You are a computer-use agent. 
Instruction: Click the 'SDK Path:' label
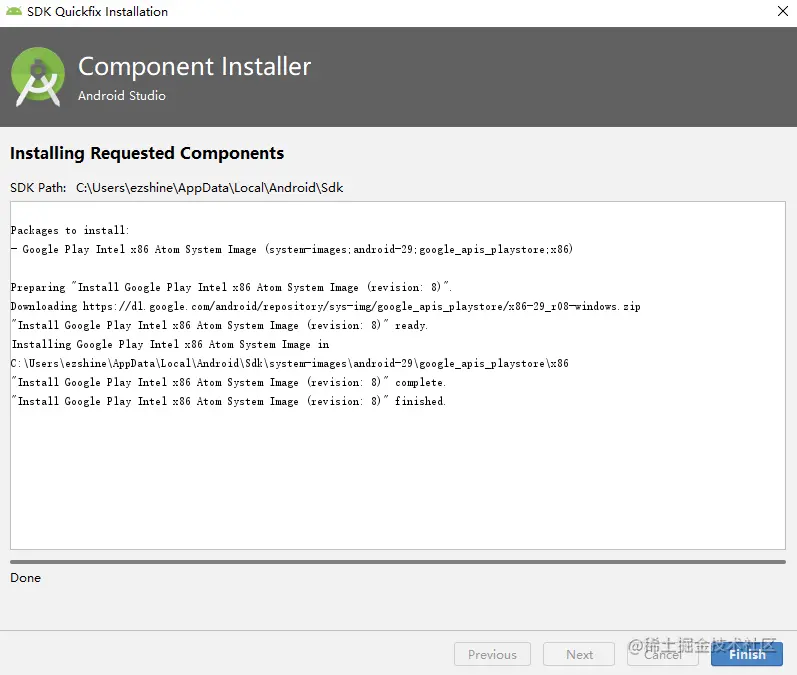[38, 188]
